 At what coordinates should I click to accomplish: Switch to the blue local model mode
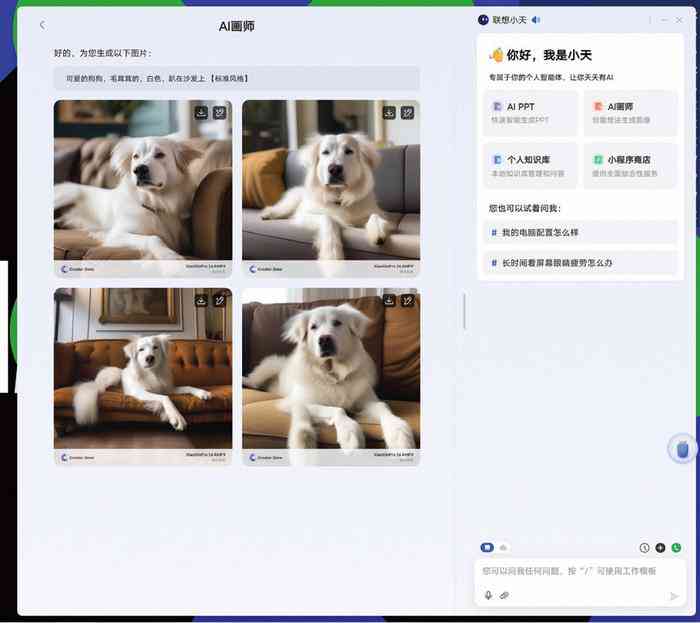point(487,547)
